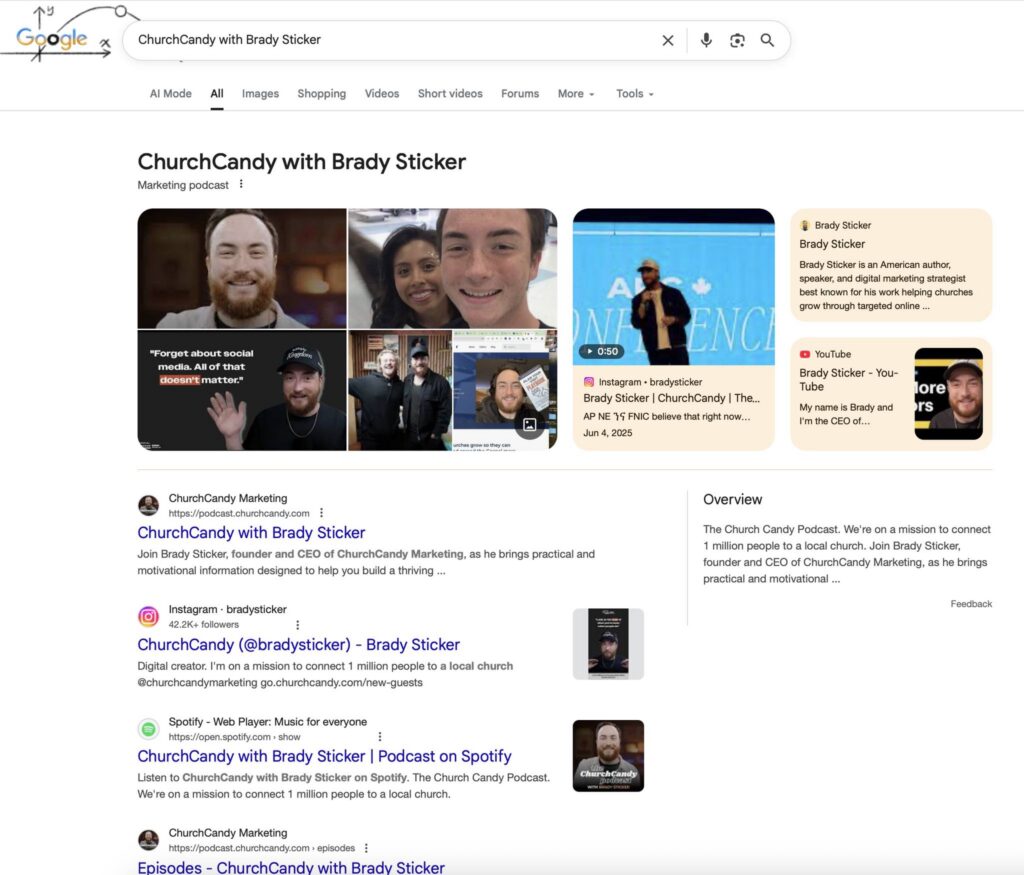Click inside the Google search input field
This screenshot has width=1024, height=875.
point(390,40)
